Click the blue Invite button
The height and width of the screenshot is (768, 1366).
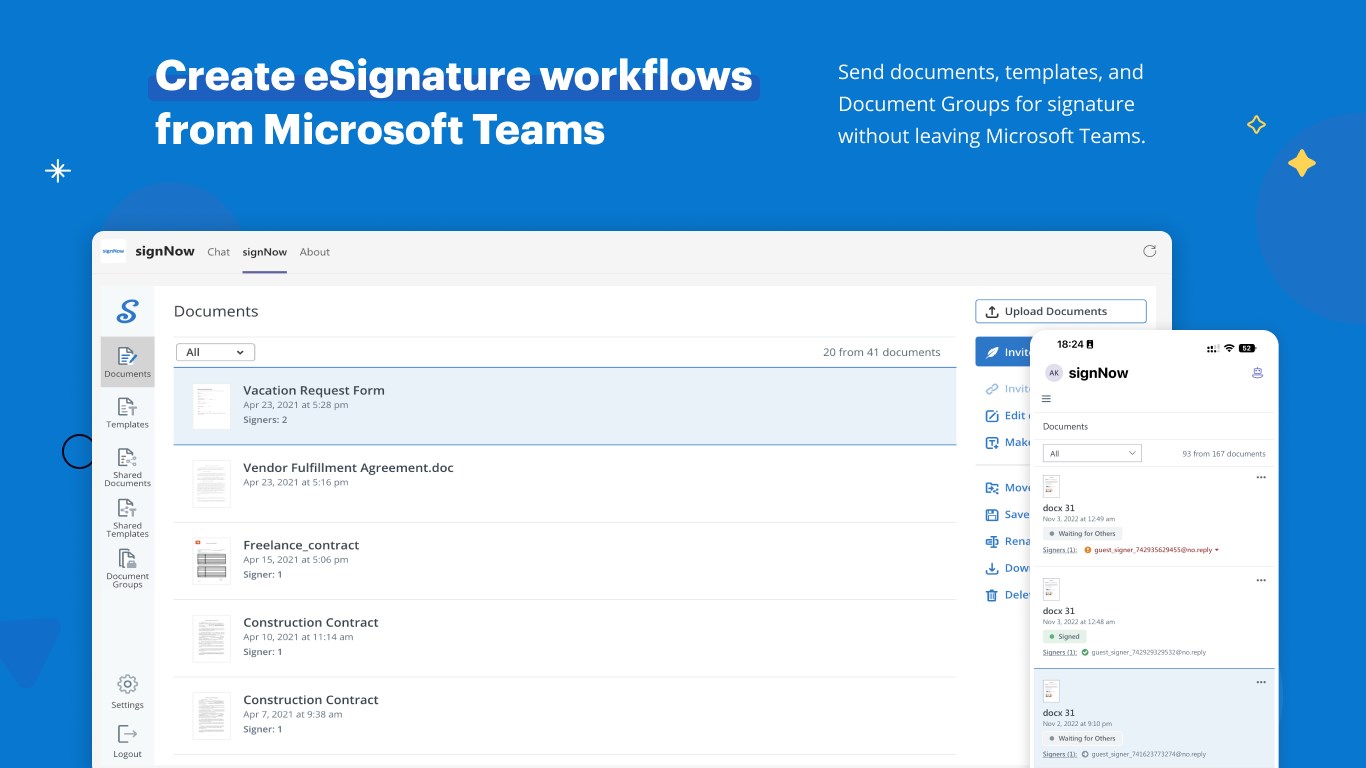tap(1003, 352)
